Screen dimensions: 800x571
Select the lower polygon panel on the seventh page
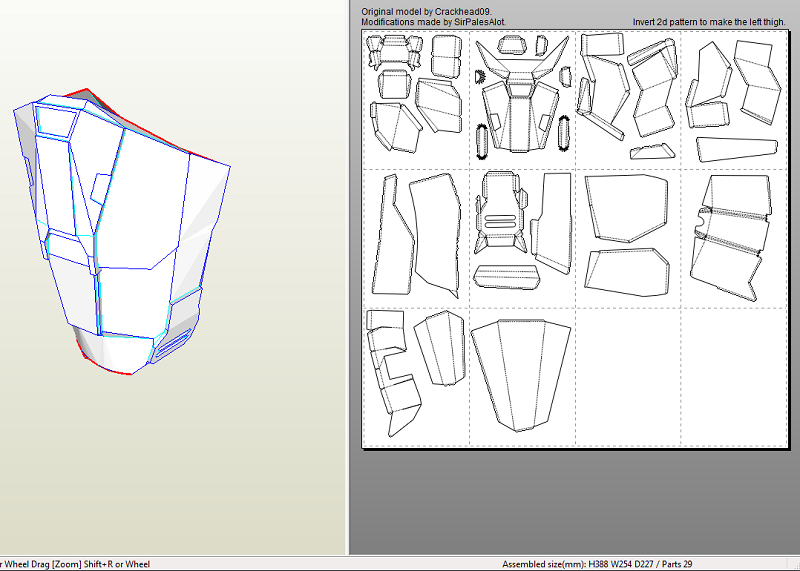[x=627, y=272]
